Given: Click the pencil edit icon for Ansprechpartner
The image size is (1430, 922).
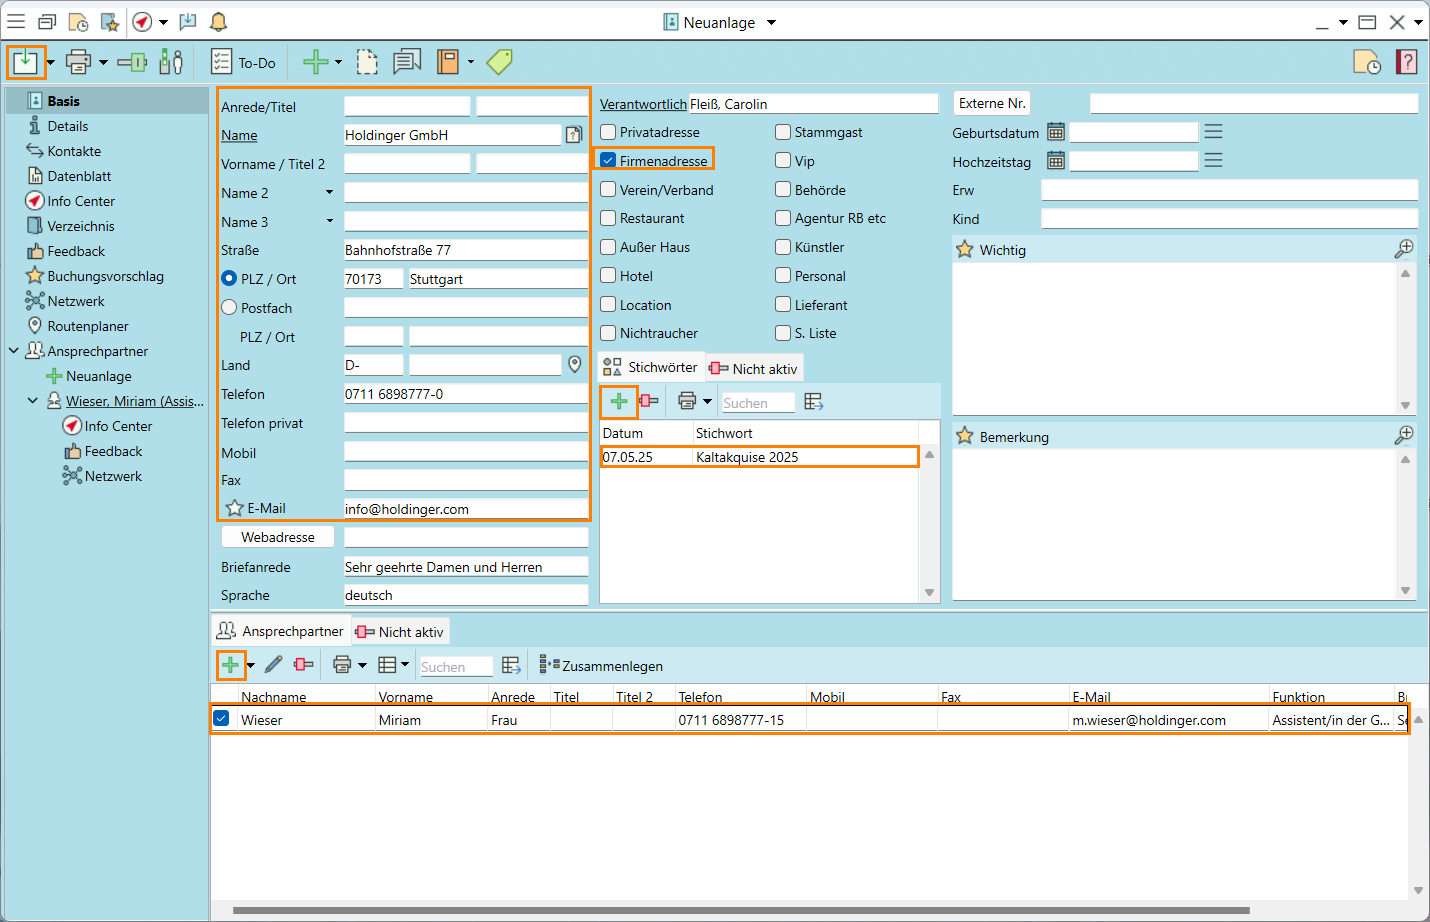Looking at the screenshot, I should pos(273,665).
